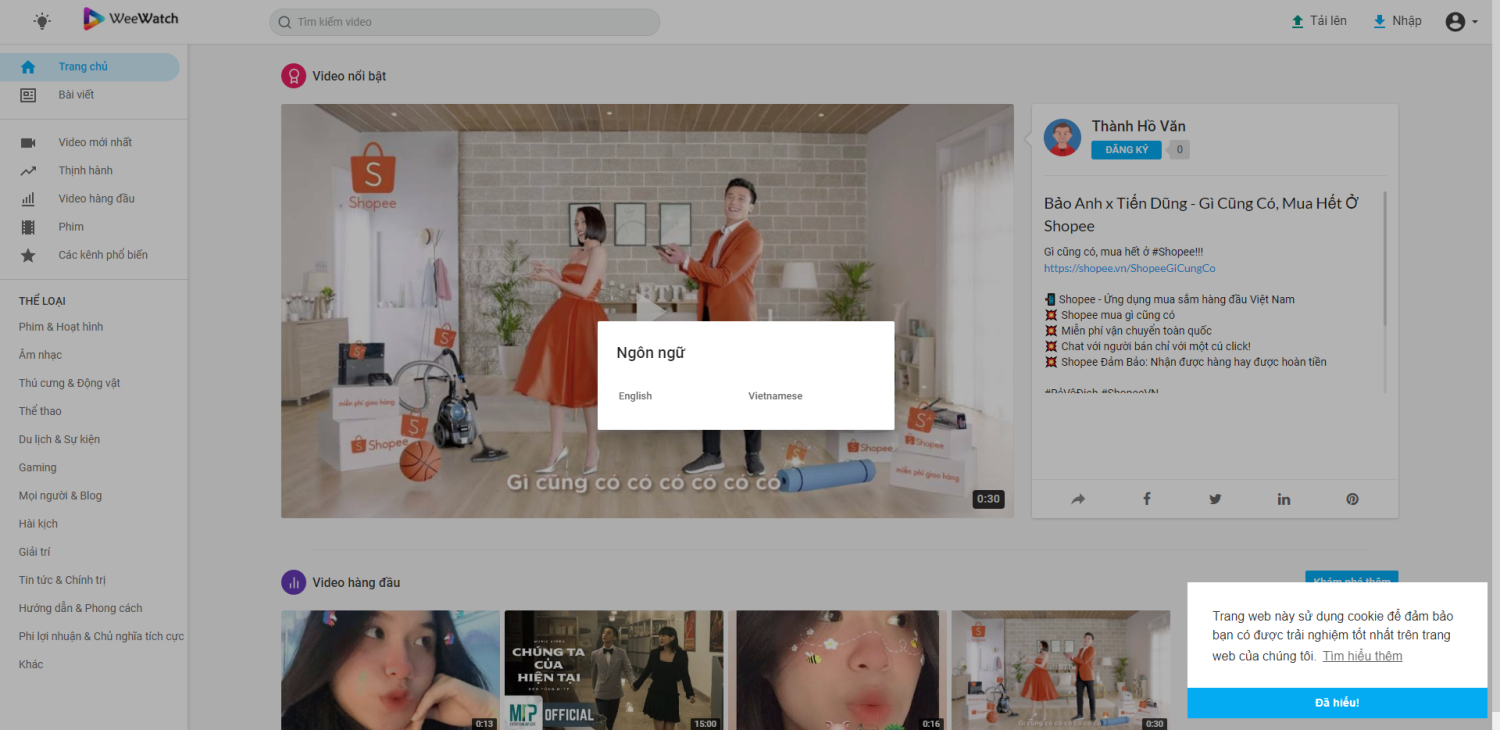Toggle the theme with the lightbulb icon
Viewport: 1500px width, 730px height.
(42, 20)
